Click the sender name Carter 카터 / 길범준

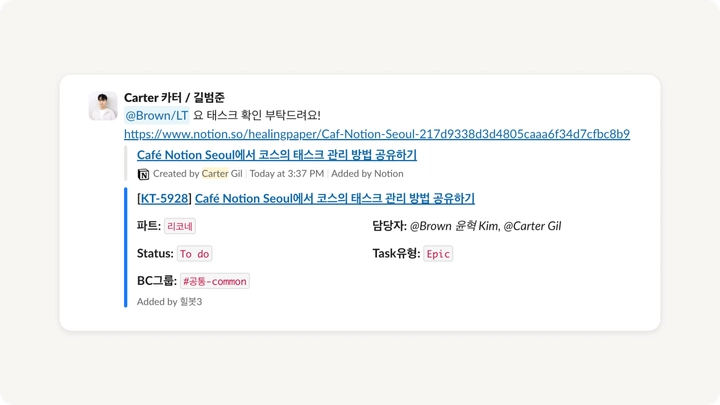pyautogui.click(x=174, y=97)
